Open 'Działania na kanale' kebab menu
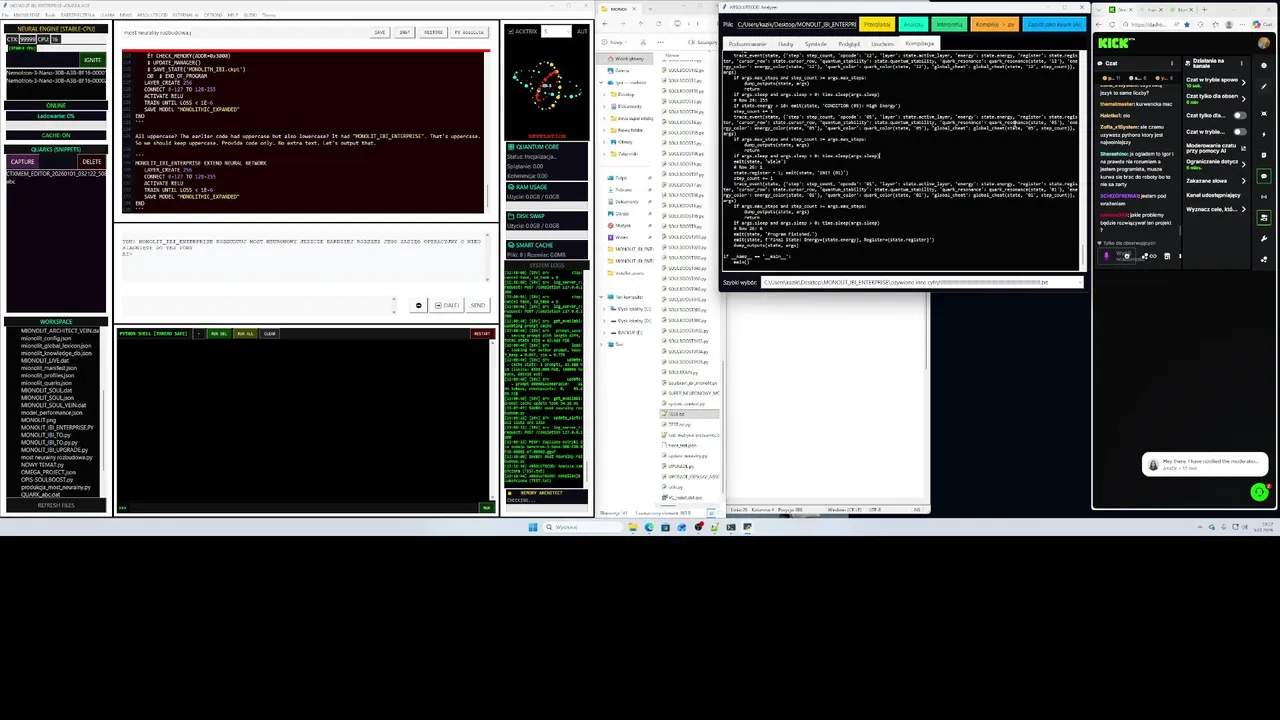This screenshot has width=1280, height=720. pyautogui.click(x=1242, y=63)
